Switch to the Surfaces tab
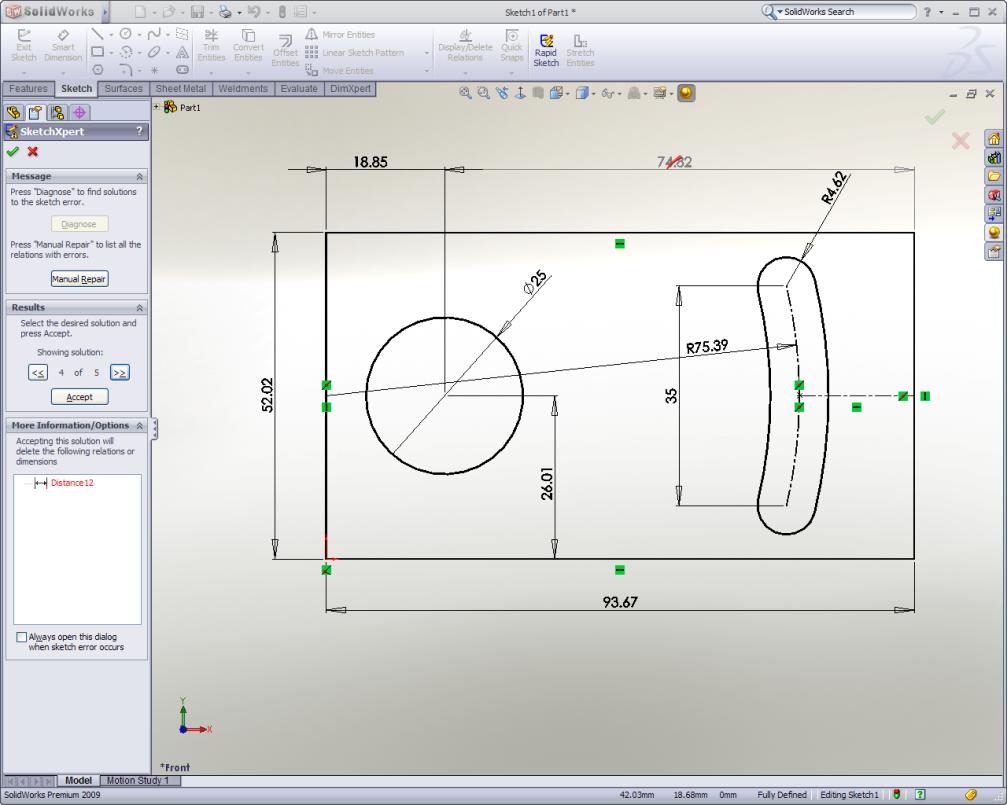This screenshot has width=1008, height=805. (123, 89)
